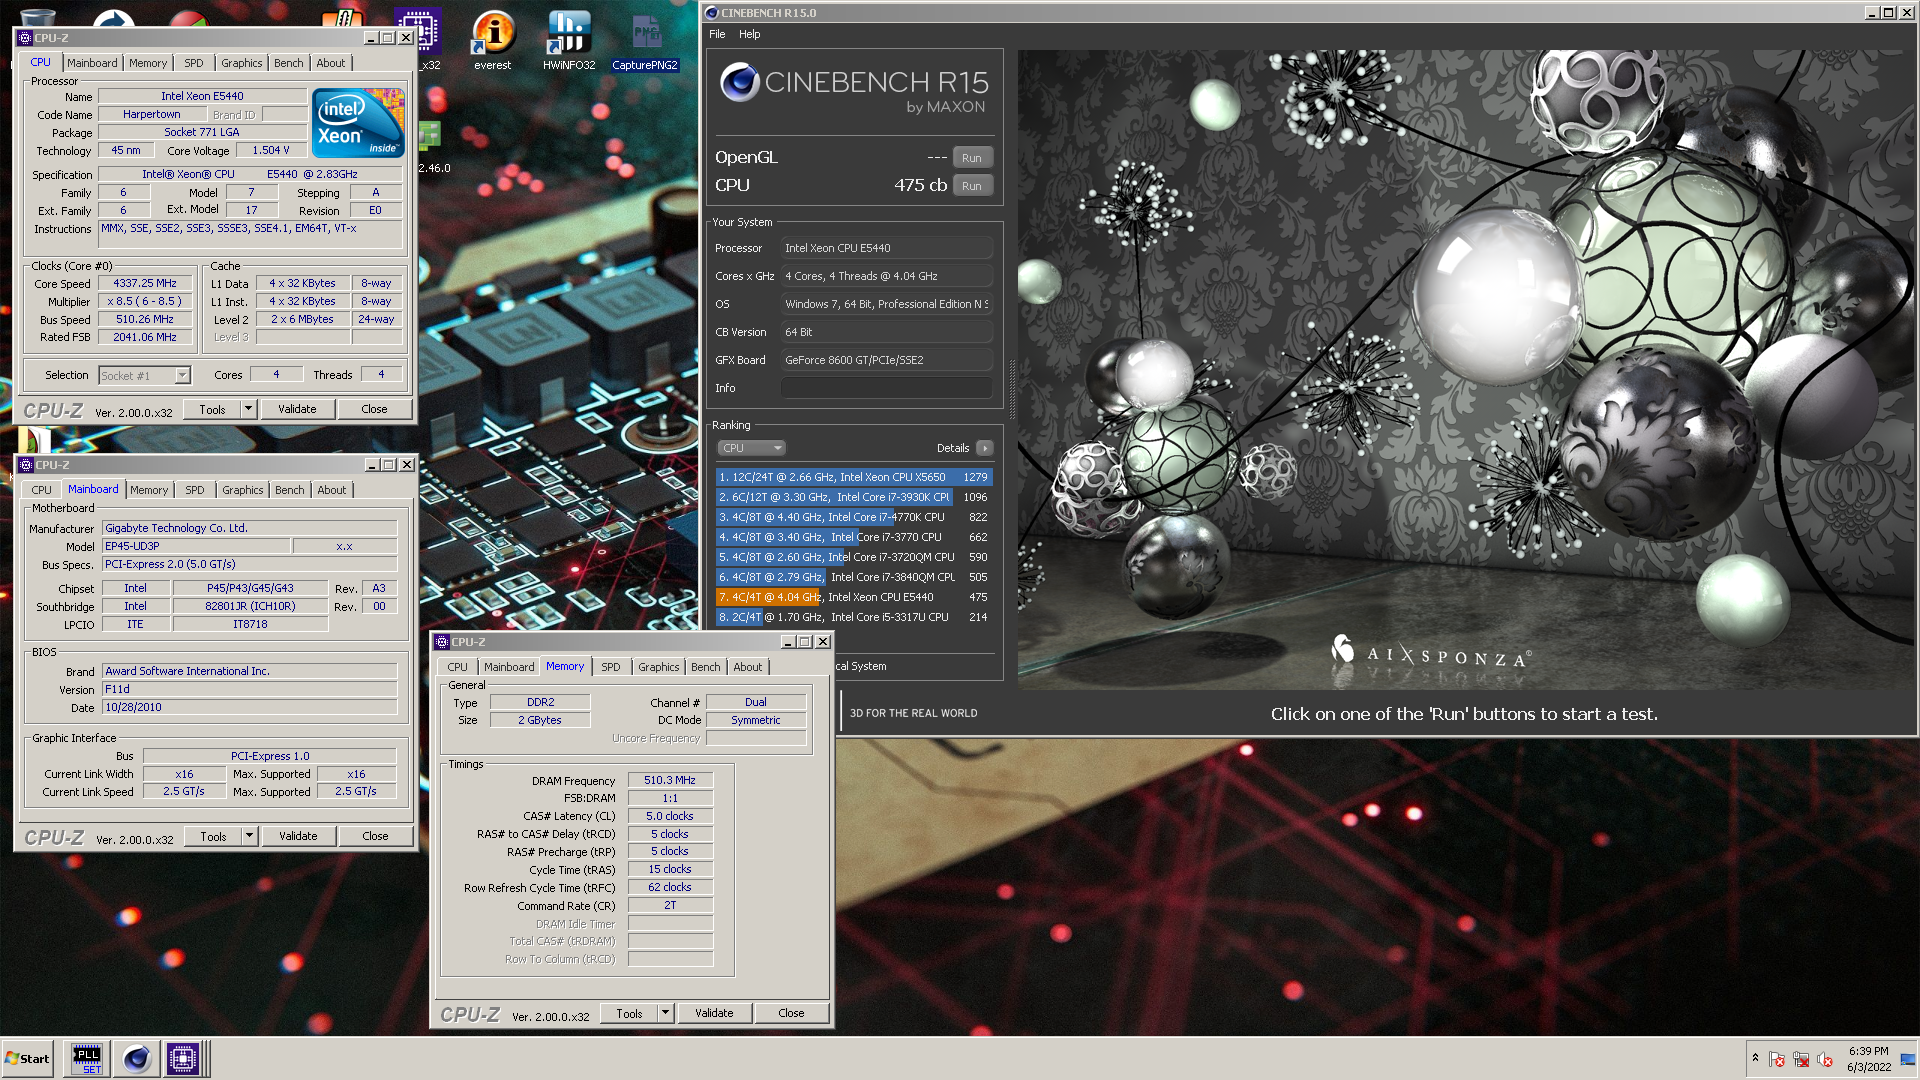Click Validate in the CPU-Z processor window

point(297,409)
